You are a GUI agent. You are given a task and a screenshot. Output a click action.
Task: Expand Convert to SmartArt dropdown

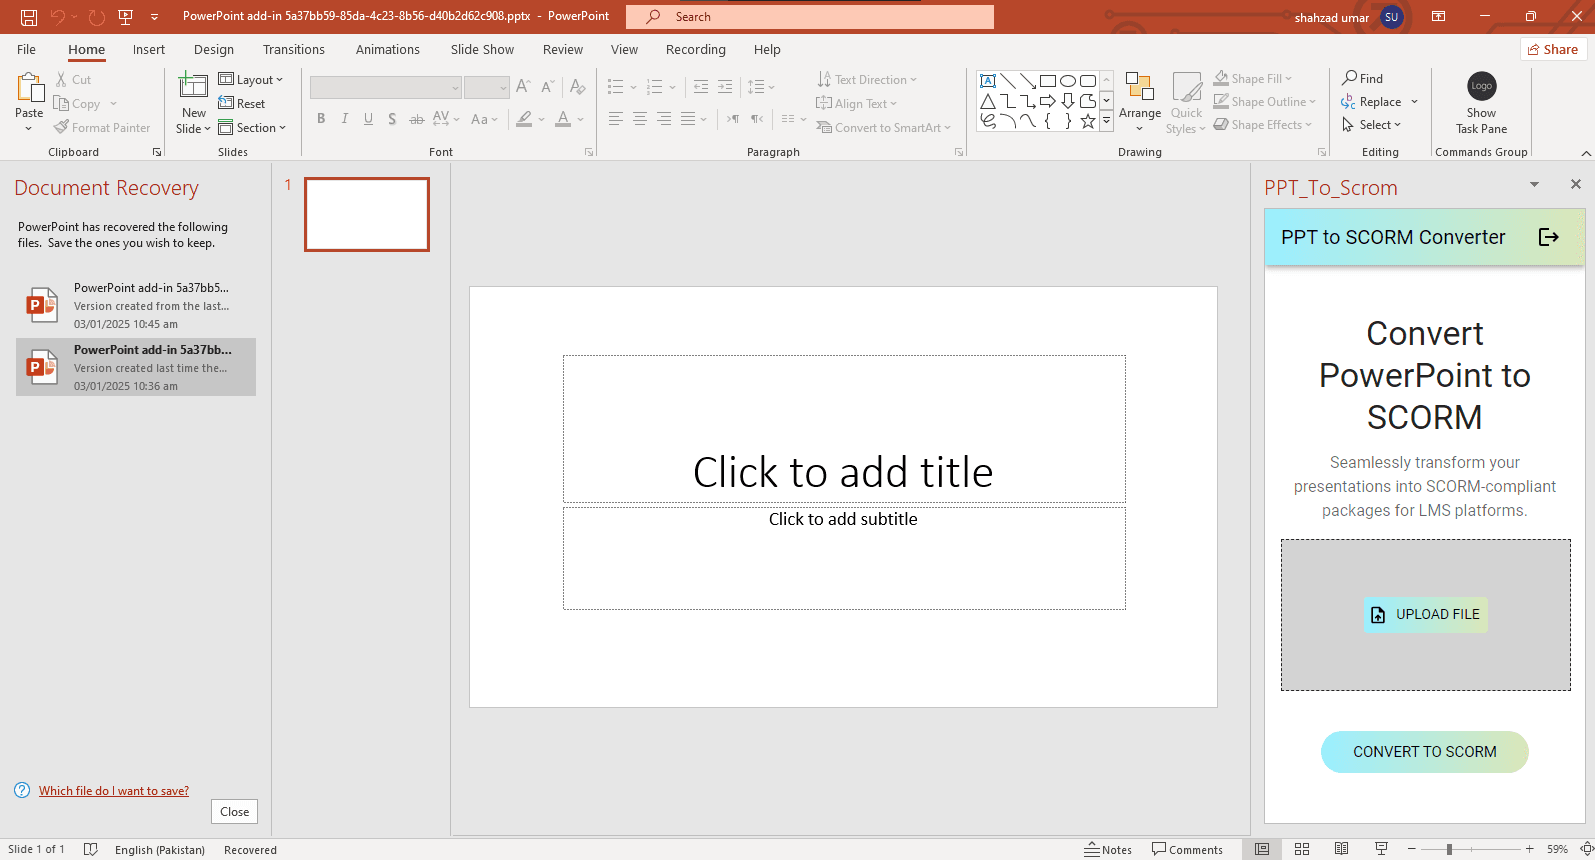pos(883,127)
